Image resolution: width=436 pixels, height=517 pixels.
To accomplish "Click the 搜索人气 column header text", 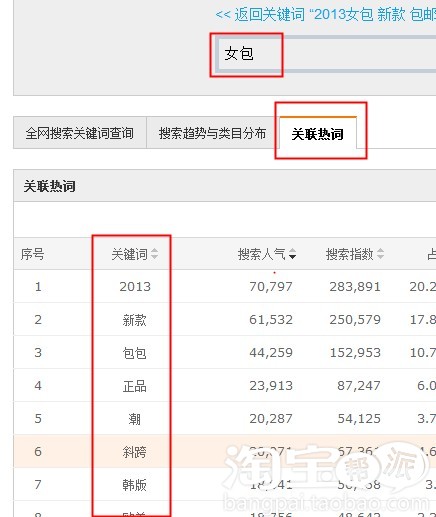I will (x=262, y=254).
